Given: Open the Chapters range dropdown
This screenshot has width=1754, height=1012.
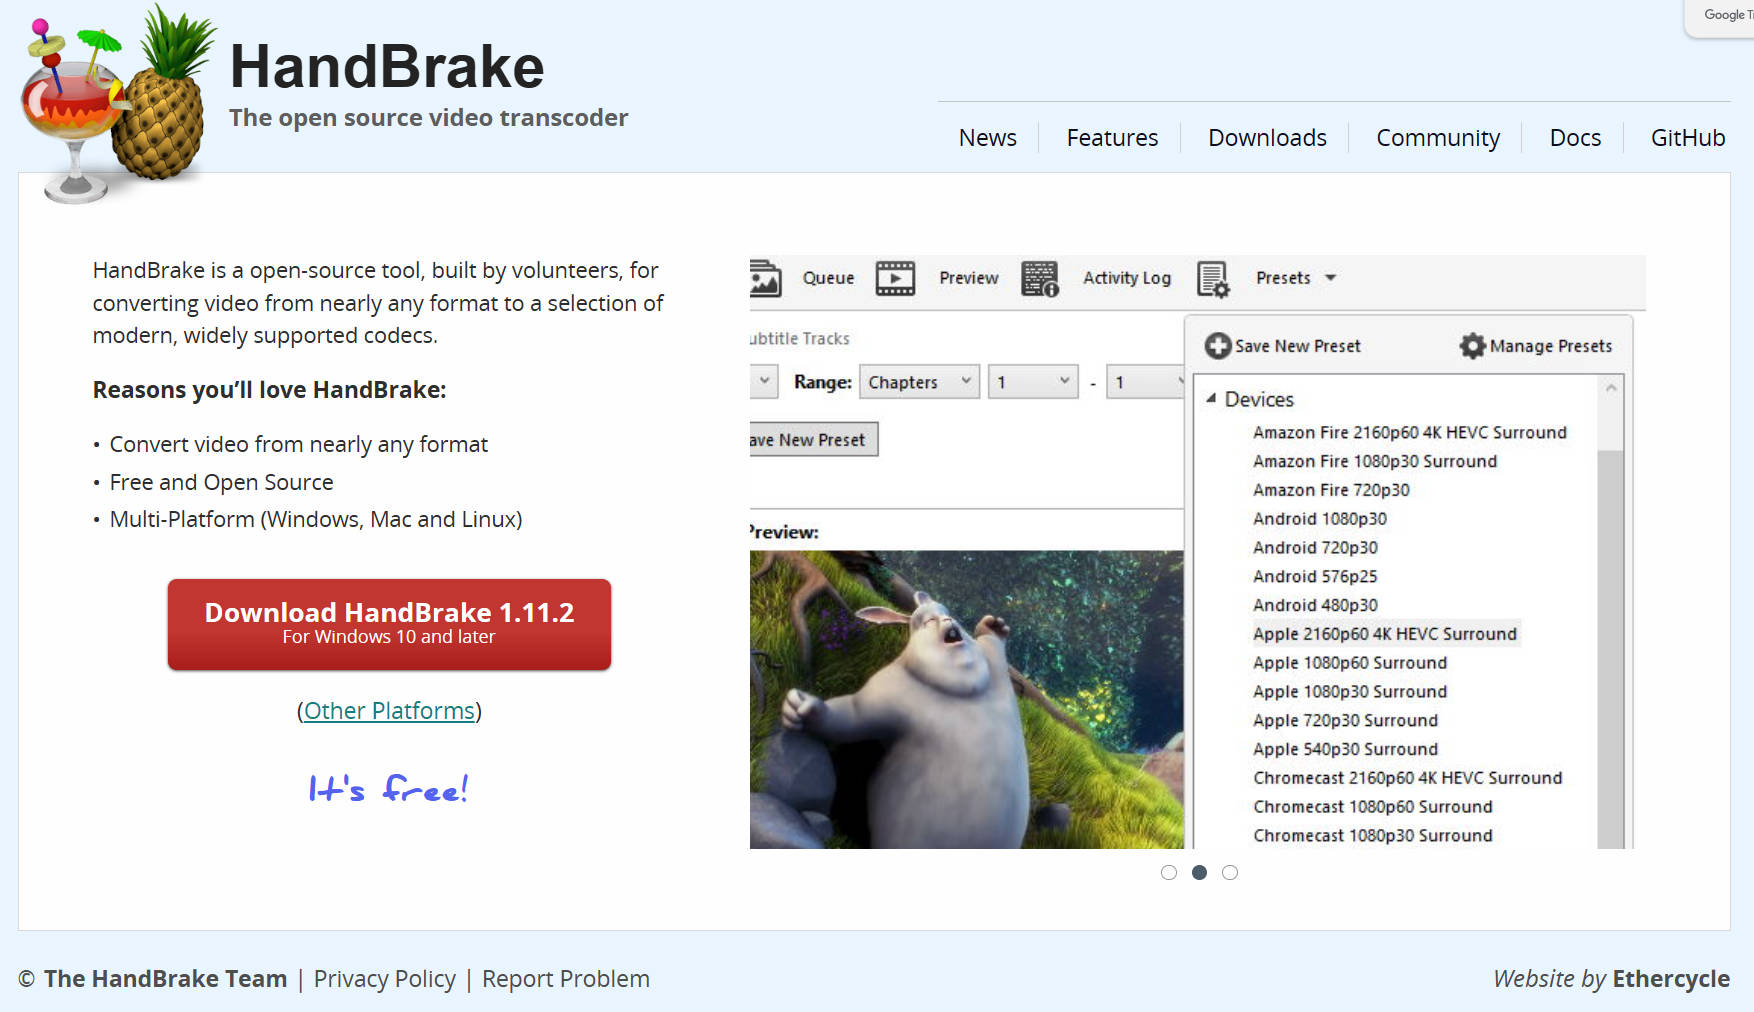Looking at the screenshot, I should click(x=920, y=382).
